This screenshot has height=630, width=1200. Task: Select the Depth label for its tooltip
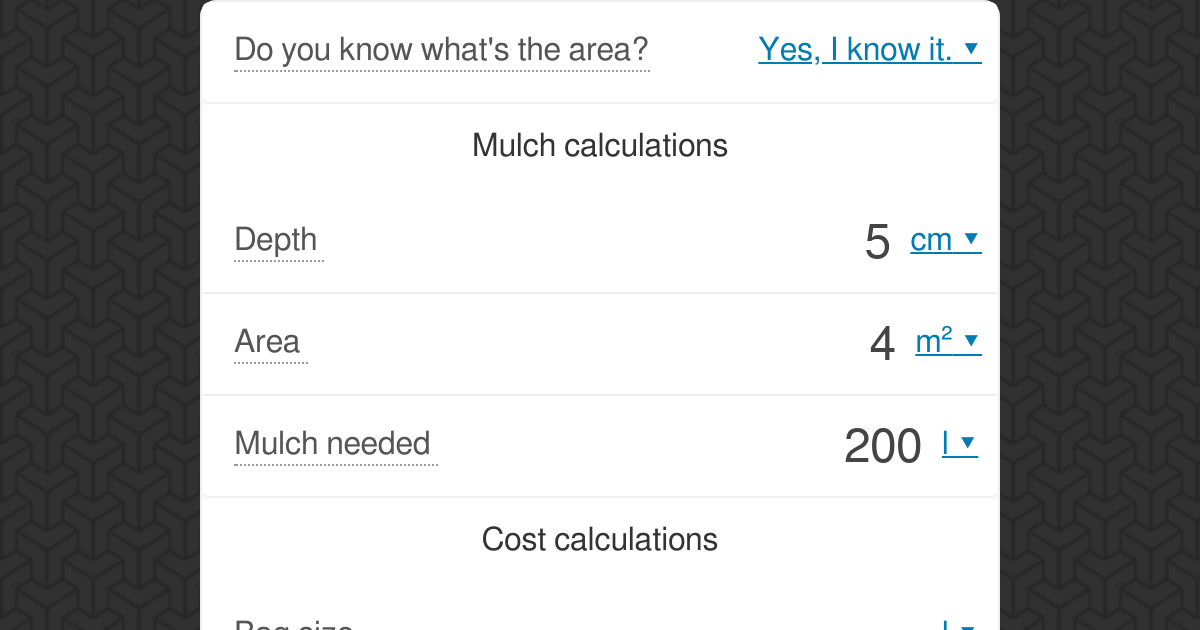[x=278, y=240]
